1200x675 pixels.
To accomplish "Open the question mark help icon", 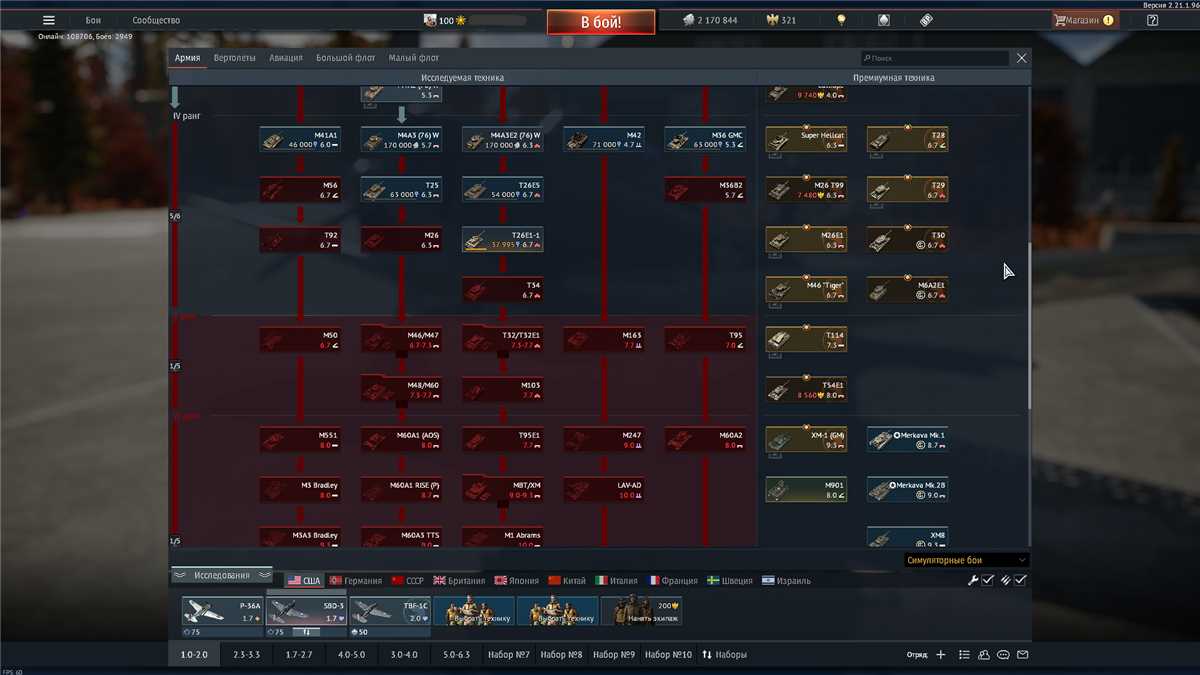I will pyautogui.click(x=1152, y=20).
